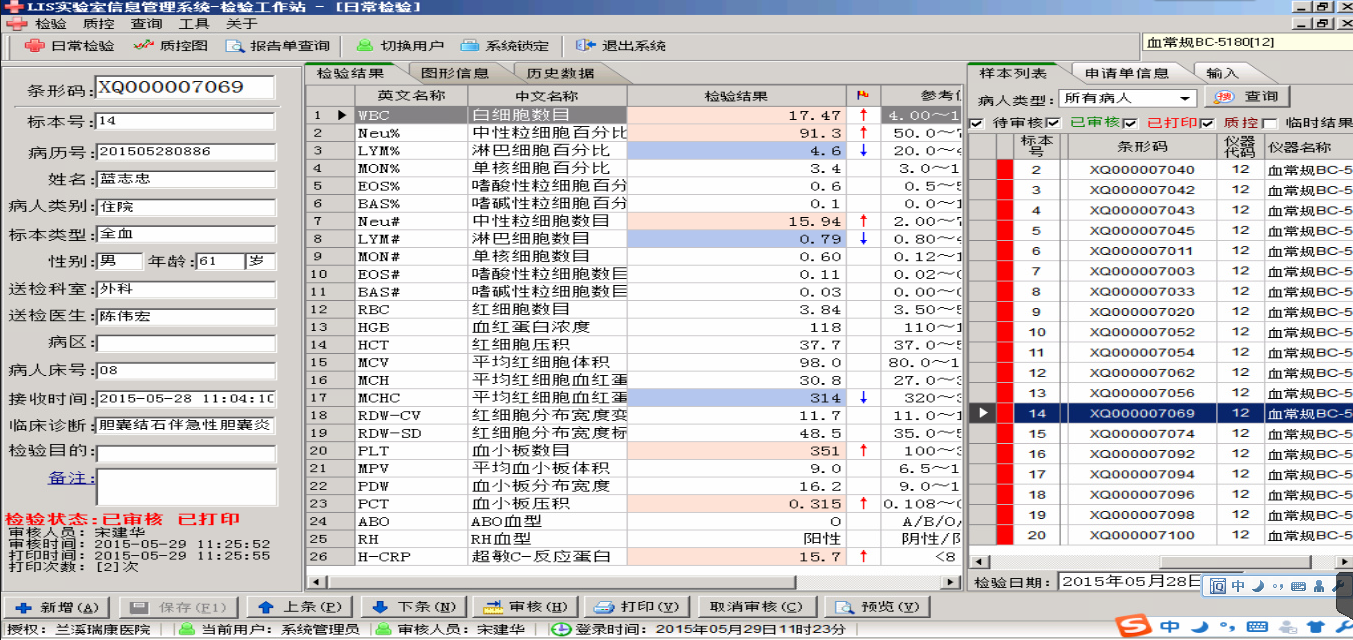
Task: Expand the 病人类型 patient type dropdown
Action: pyautogui.click(x=1186, y=98)
